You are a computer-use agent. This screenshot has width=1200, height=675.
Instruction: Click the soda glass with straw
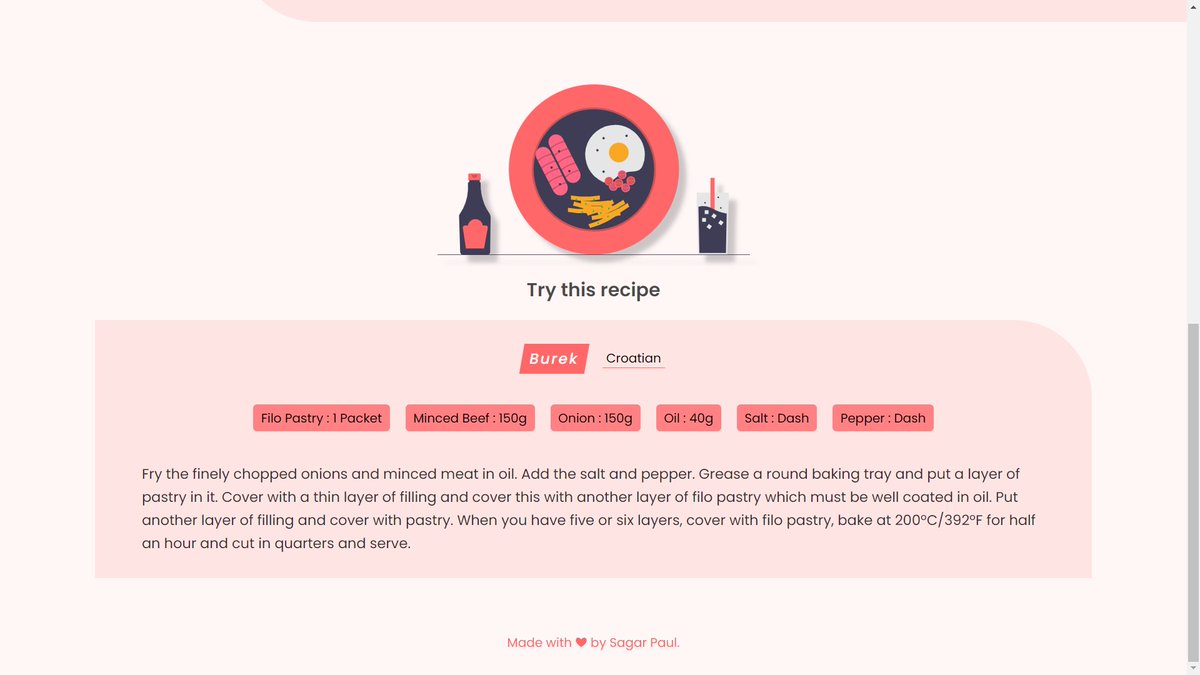click(x=712, y=217)
